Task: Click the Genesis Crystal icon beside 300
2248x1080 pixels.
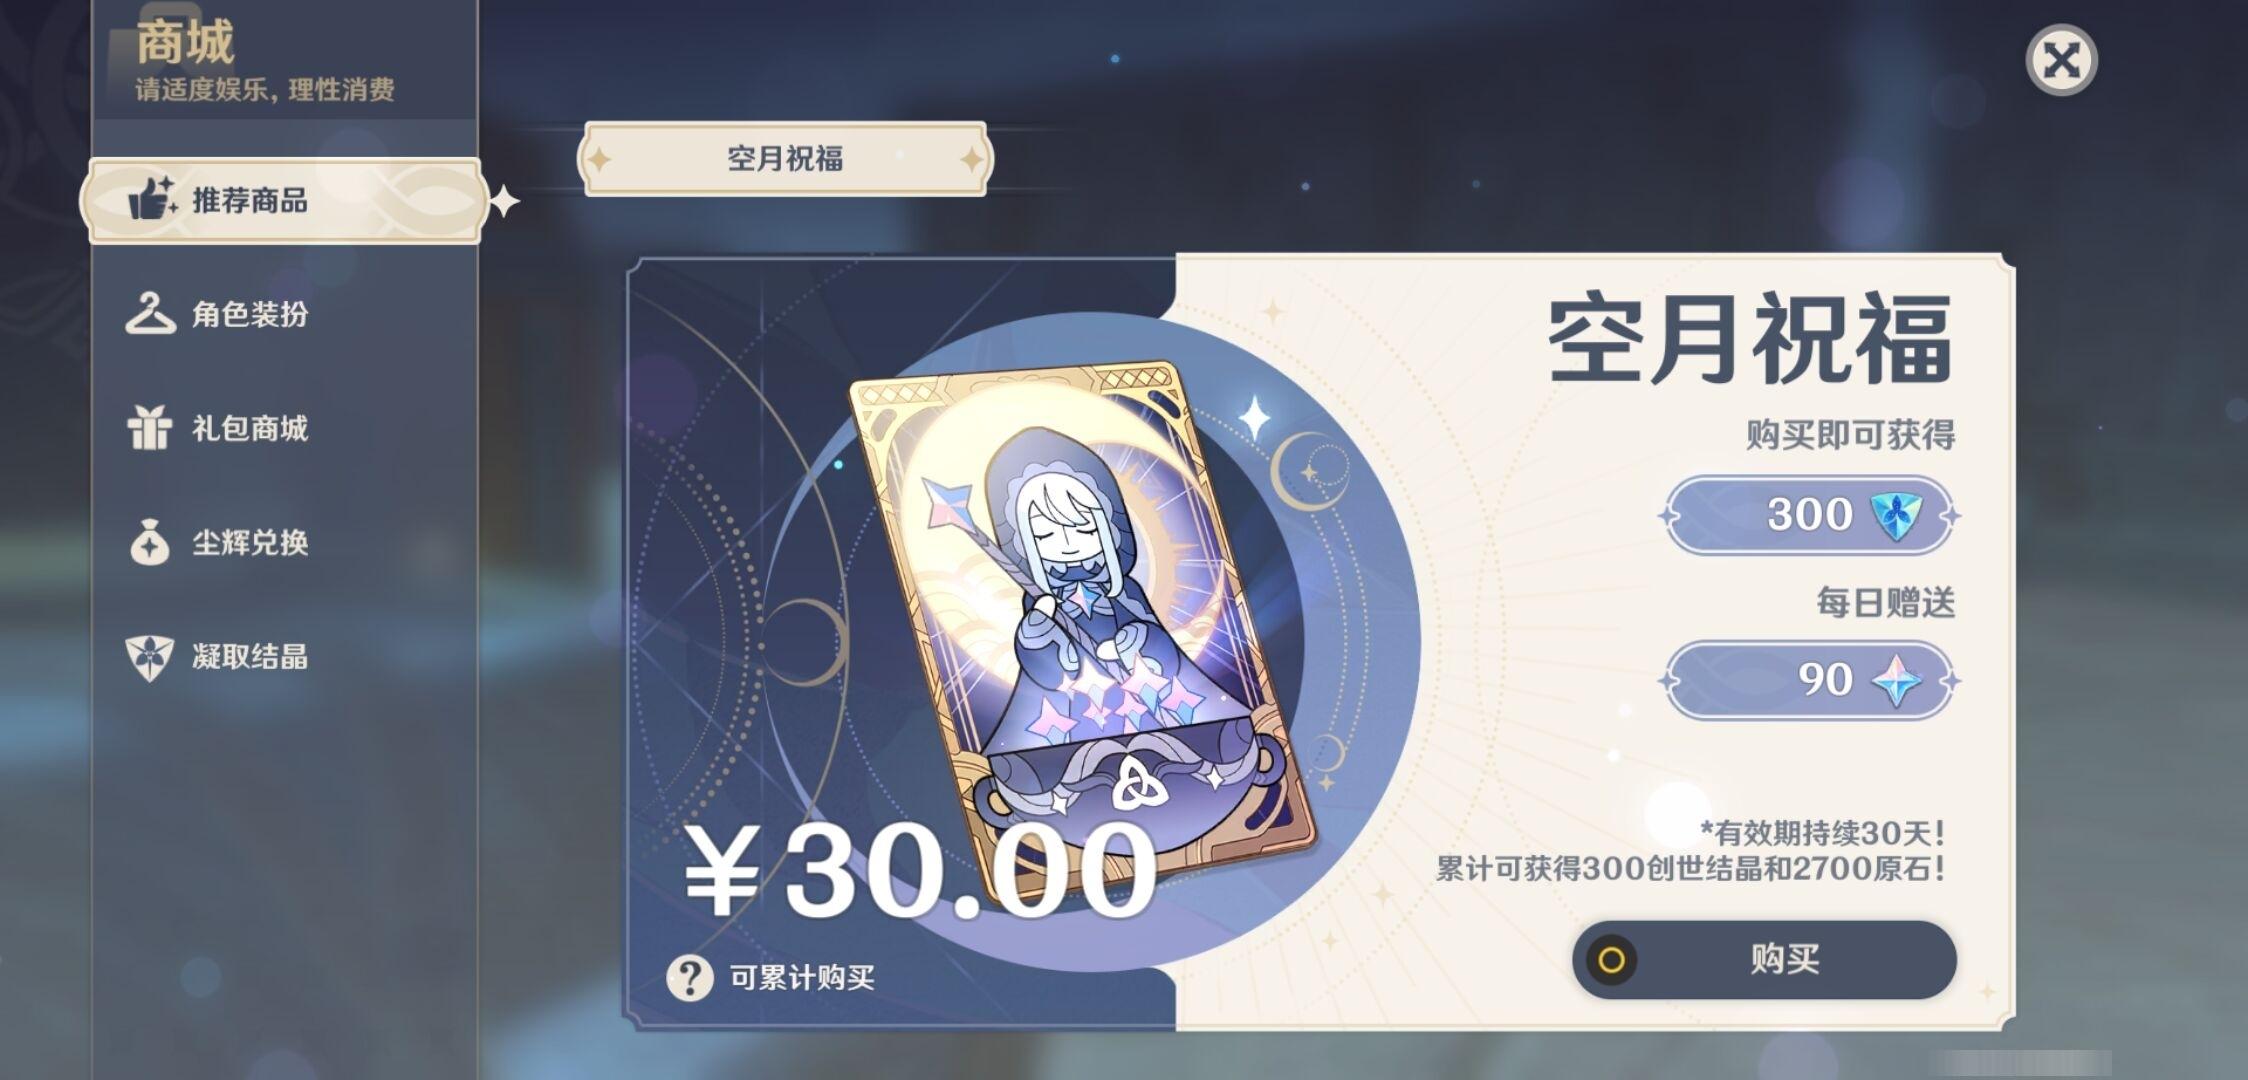Action: pos(1895,515)
